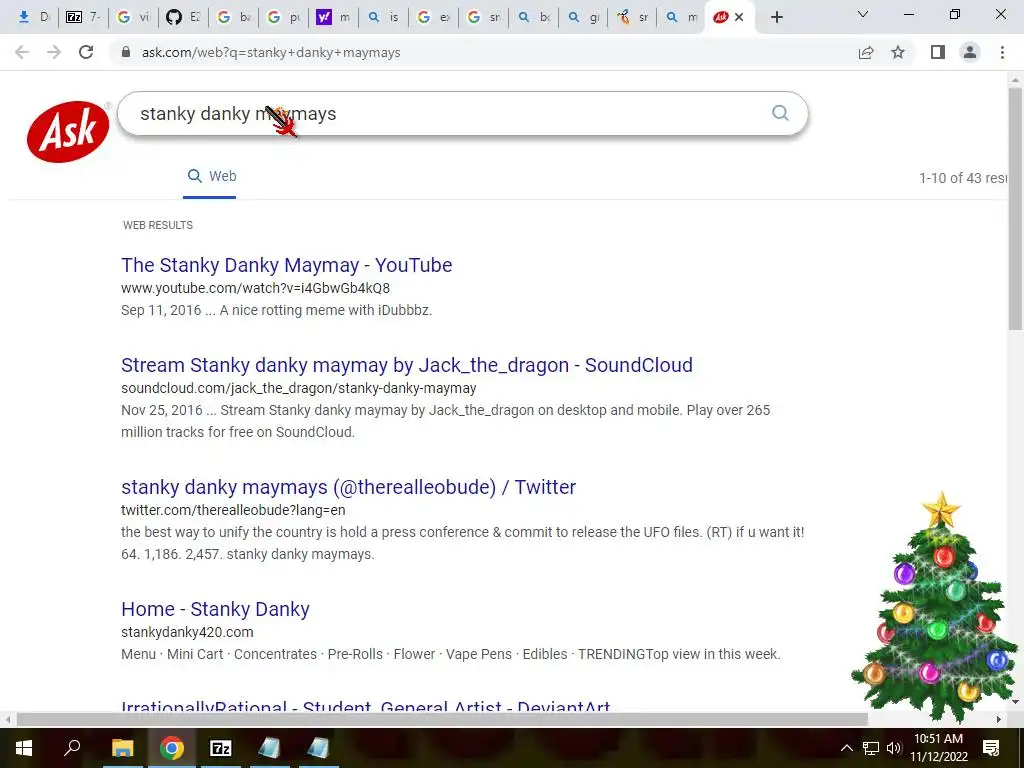Click the stankydanky420.com URL text
The height and width of the screenshot is (768, 1024).
(187, 632)
